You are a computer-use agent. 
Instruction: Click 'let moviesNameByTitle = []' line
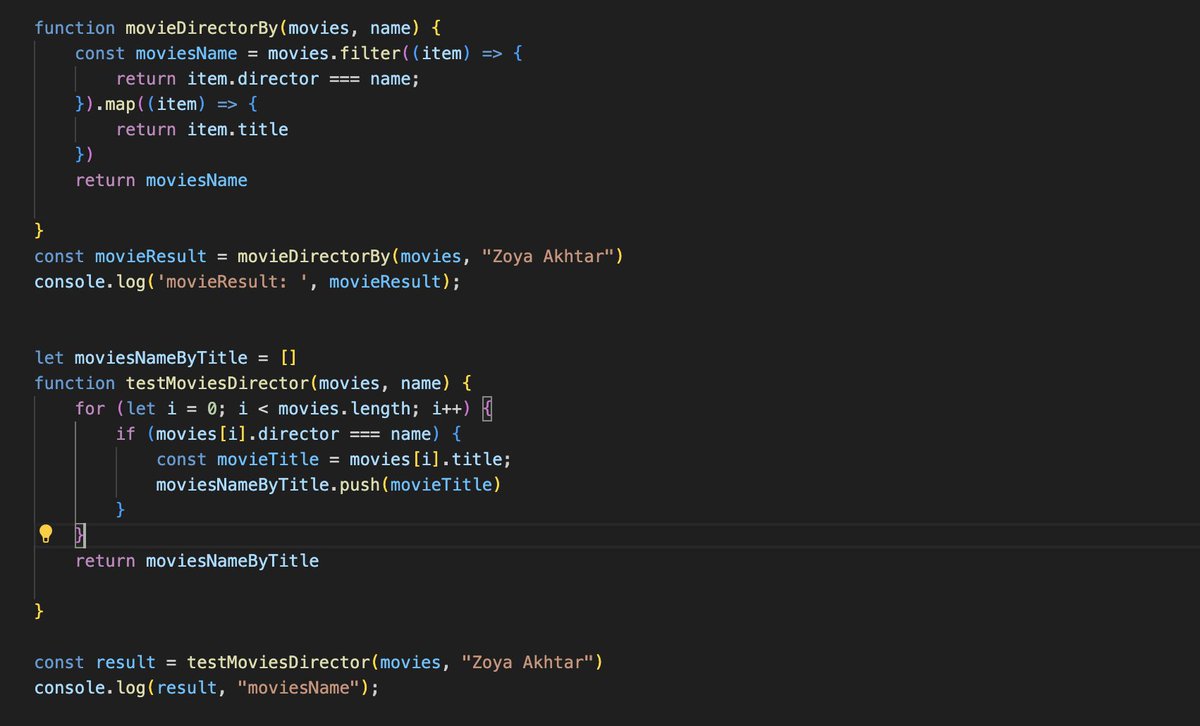(166, 357)
